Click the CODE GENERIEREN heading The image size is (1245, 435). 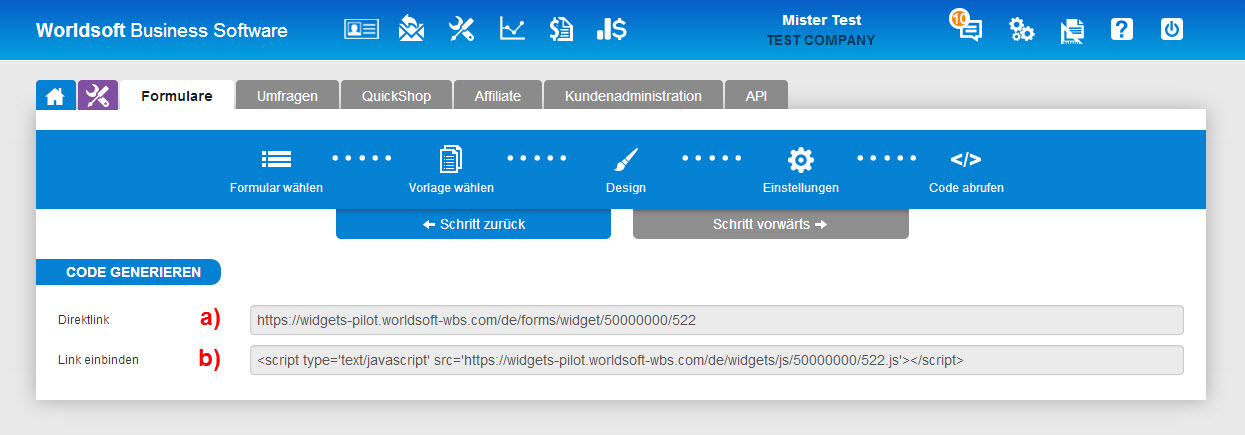tap(128, 272)
